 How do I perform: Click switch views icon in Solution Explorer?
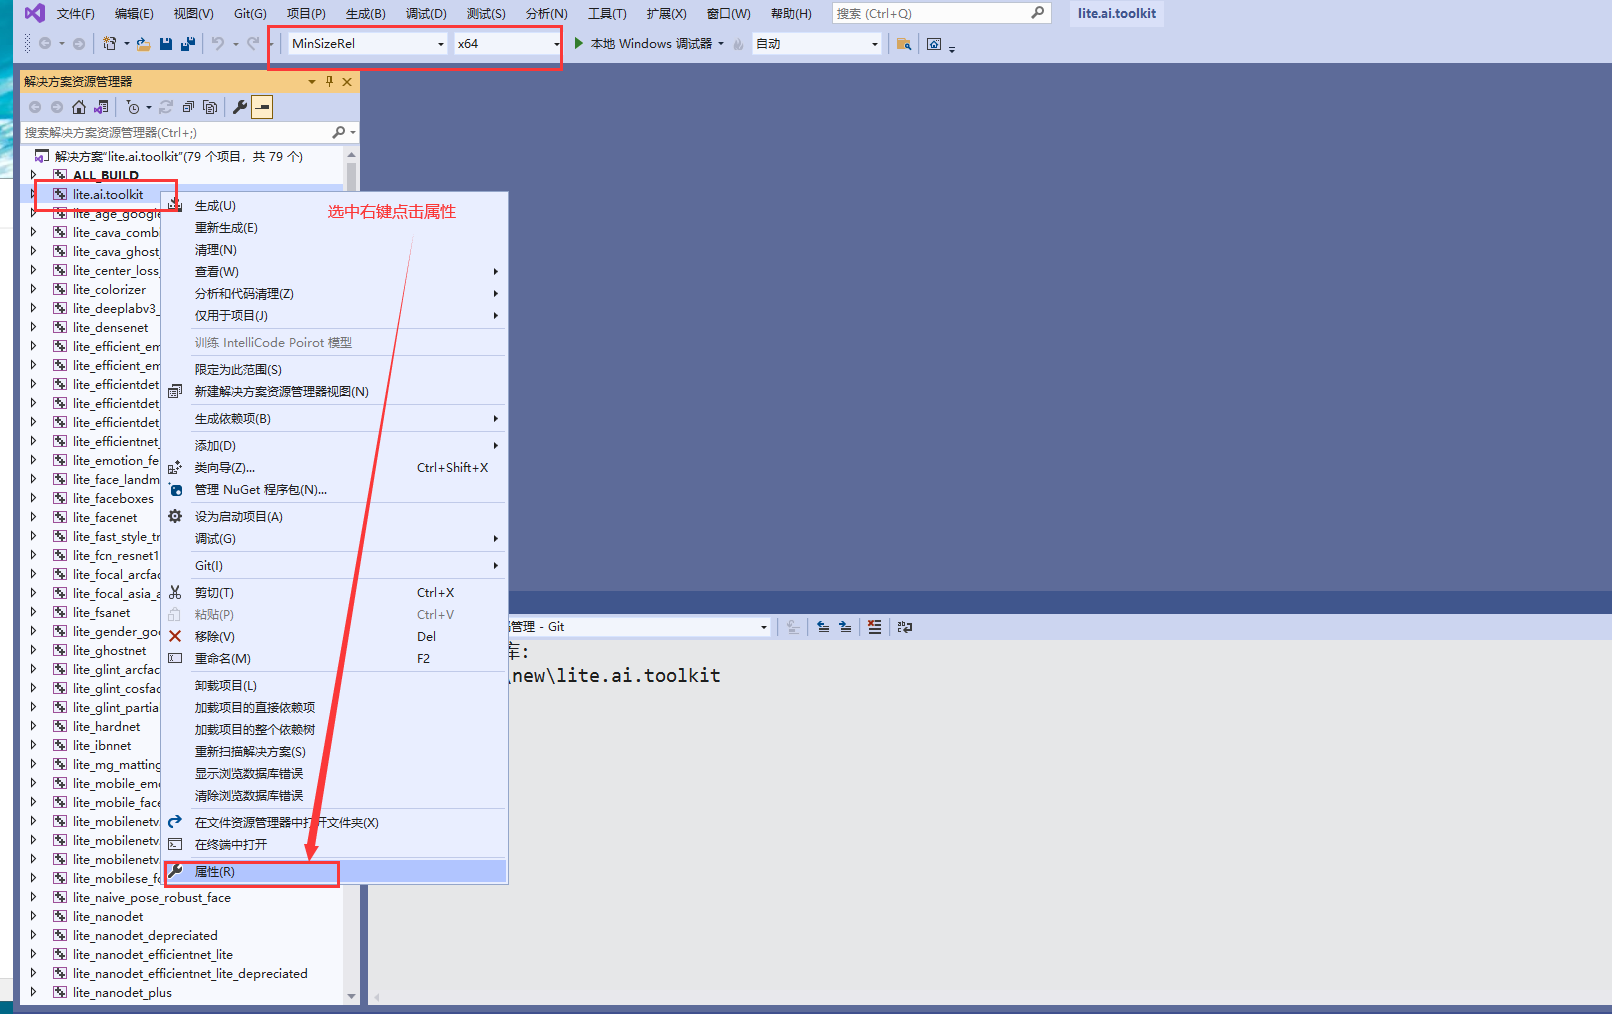tap(101, 107)
